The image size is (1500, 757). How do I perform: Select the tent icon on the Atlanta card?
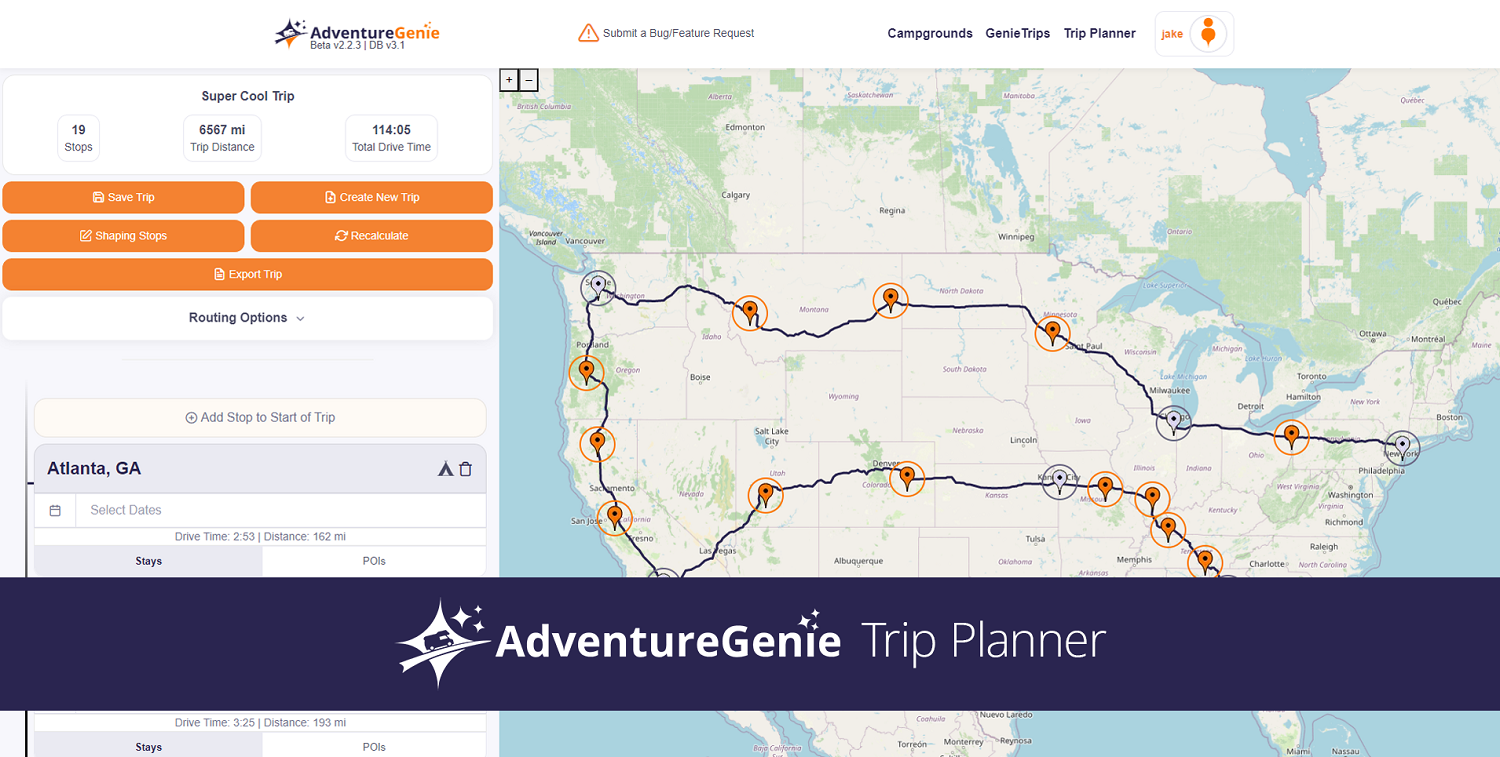pos(445,468)
